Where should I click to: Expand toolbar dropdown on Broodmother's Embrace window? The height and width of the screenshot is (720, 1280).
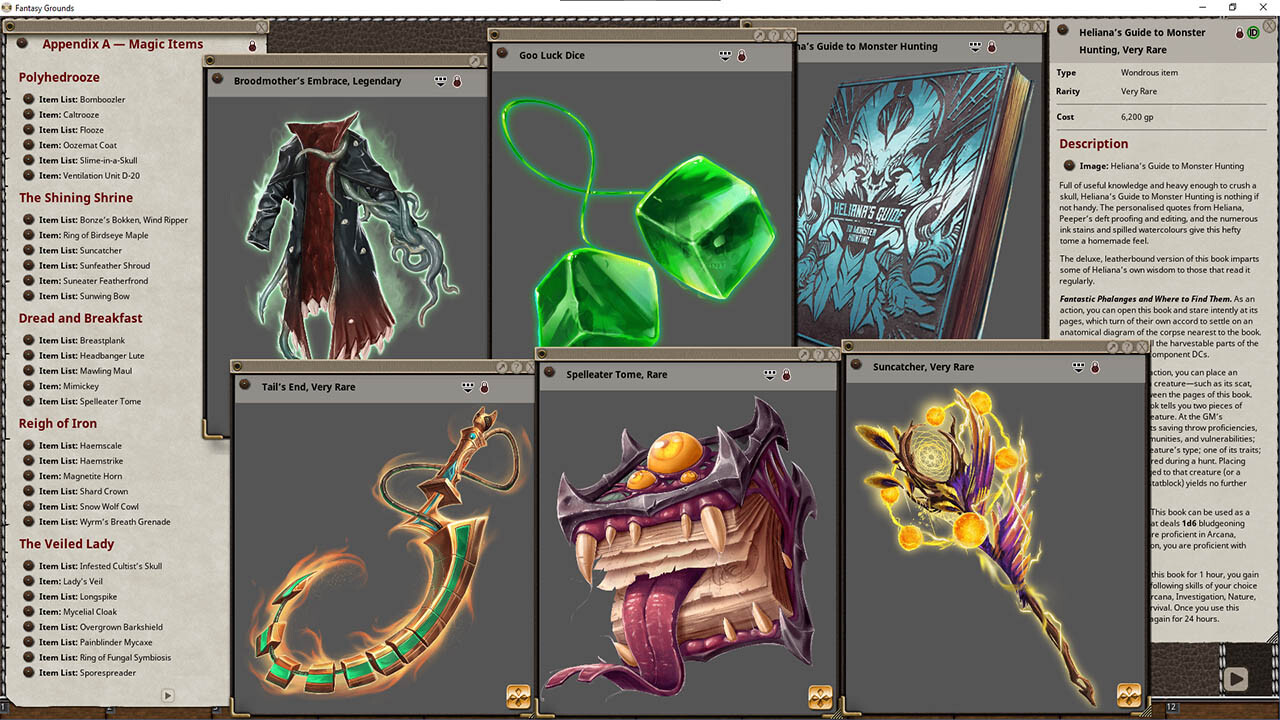tap(440, 81)
